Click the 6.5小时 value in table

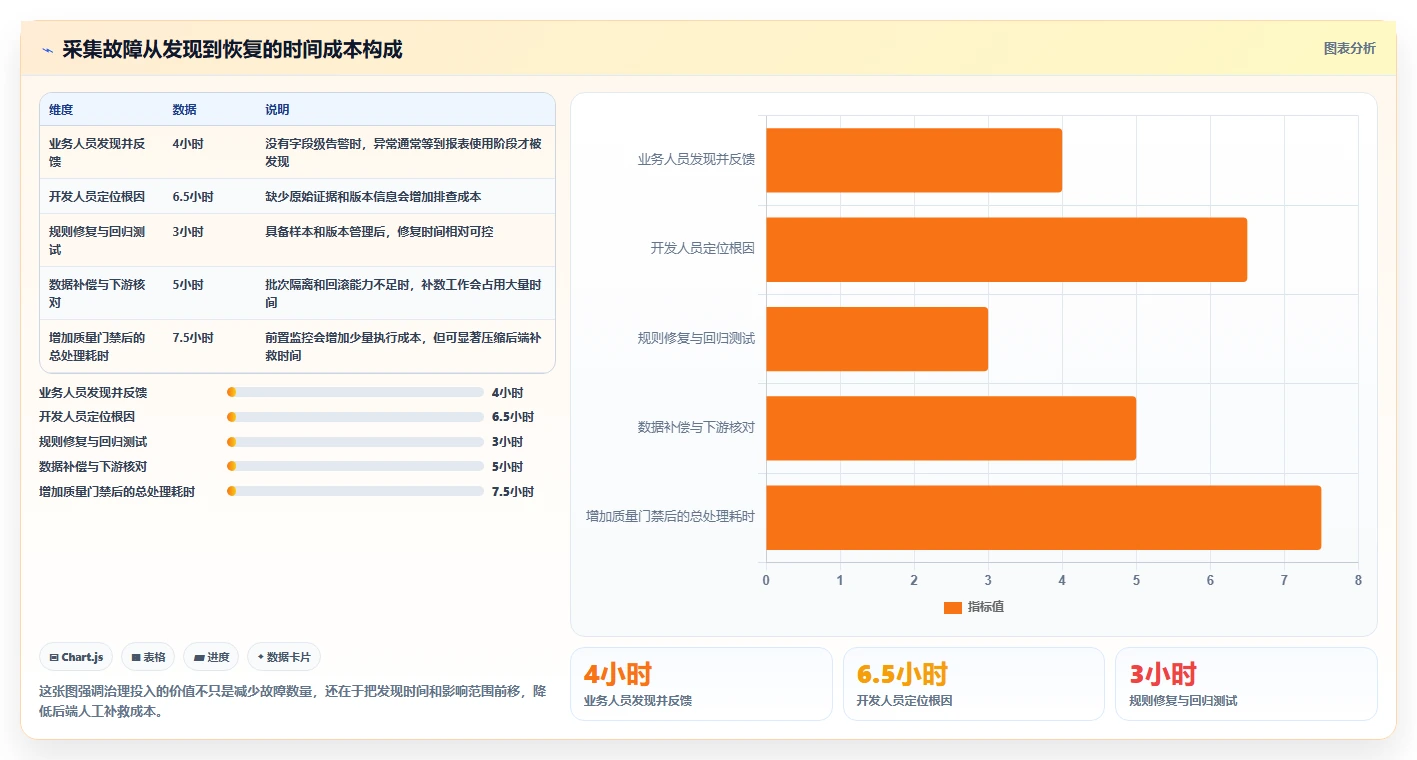[193, 197]
